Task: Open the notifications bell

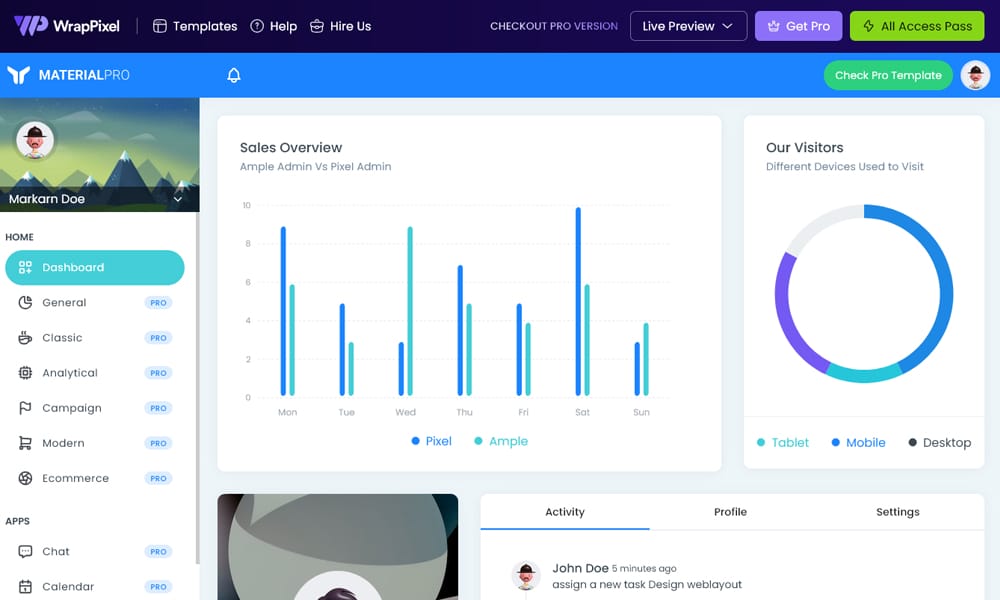Action: pyautogui.click(x=234, y=75)
